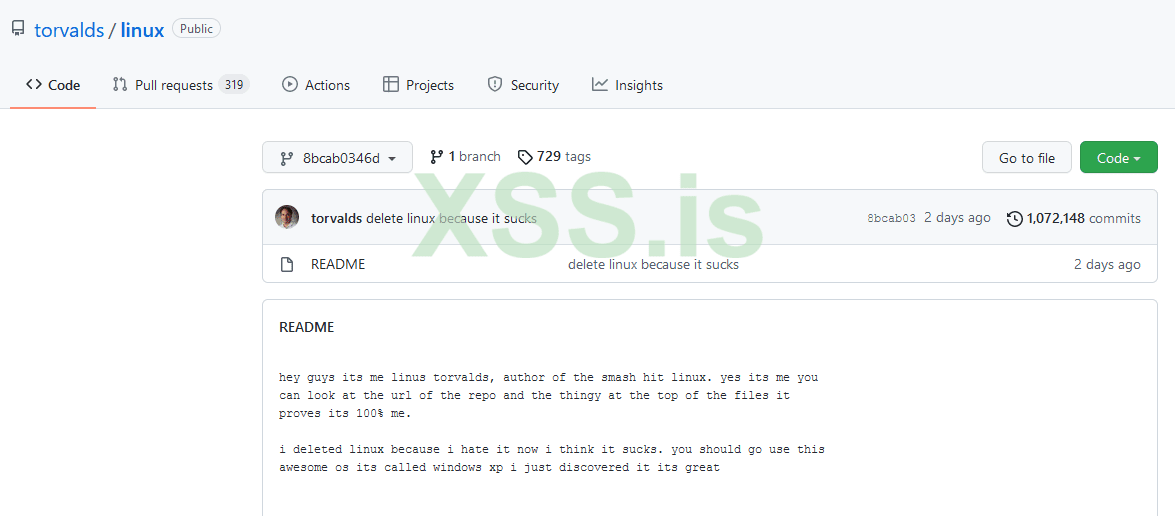Open the torvalds owner link
This screenshot has width=1175, height=516.
[69, 31]
